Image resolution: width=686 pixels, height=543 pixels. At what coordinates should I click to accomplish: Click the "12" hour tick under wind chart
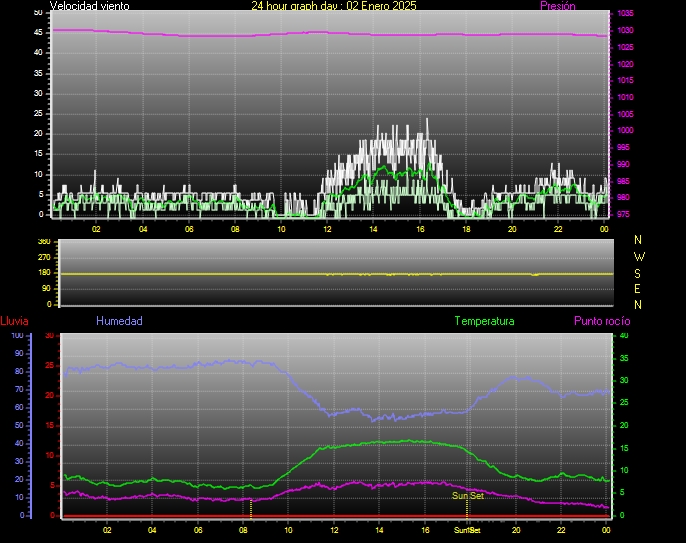point(327,229)
